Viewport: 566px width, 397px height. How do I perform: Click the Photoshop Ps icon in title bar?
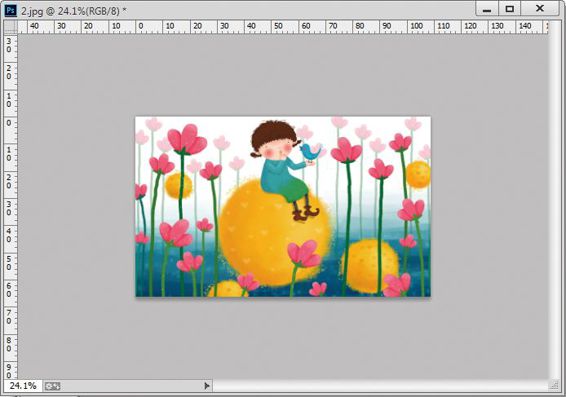coord(10,10)
